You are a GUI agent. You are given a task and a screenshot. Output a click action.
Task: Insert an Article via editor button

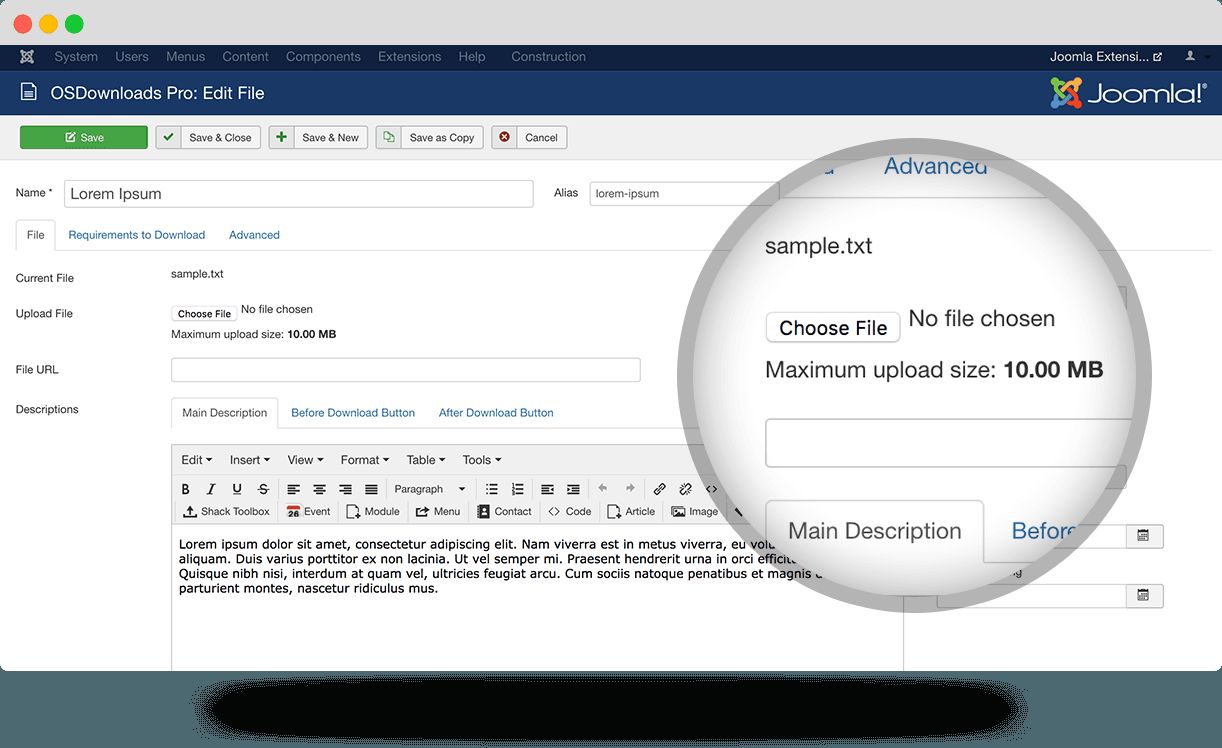point(631,511)
